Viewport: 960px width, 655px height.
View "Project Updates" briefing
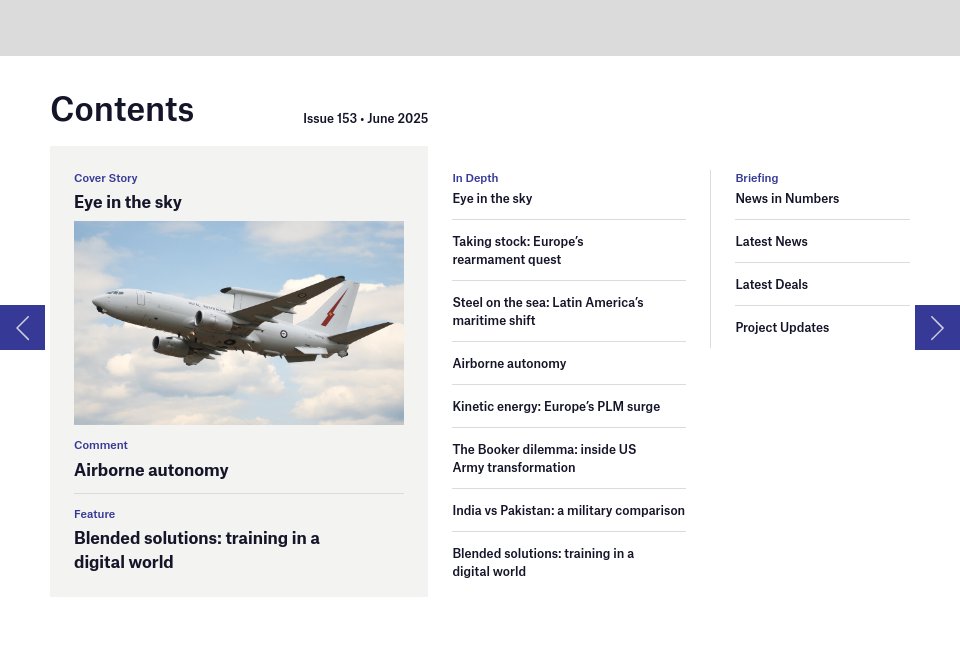click(782, 328)
